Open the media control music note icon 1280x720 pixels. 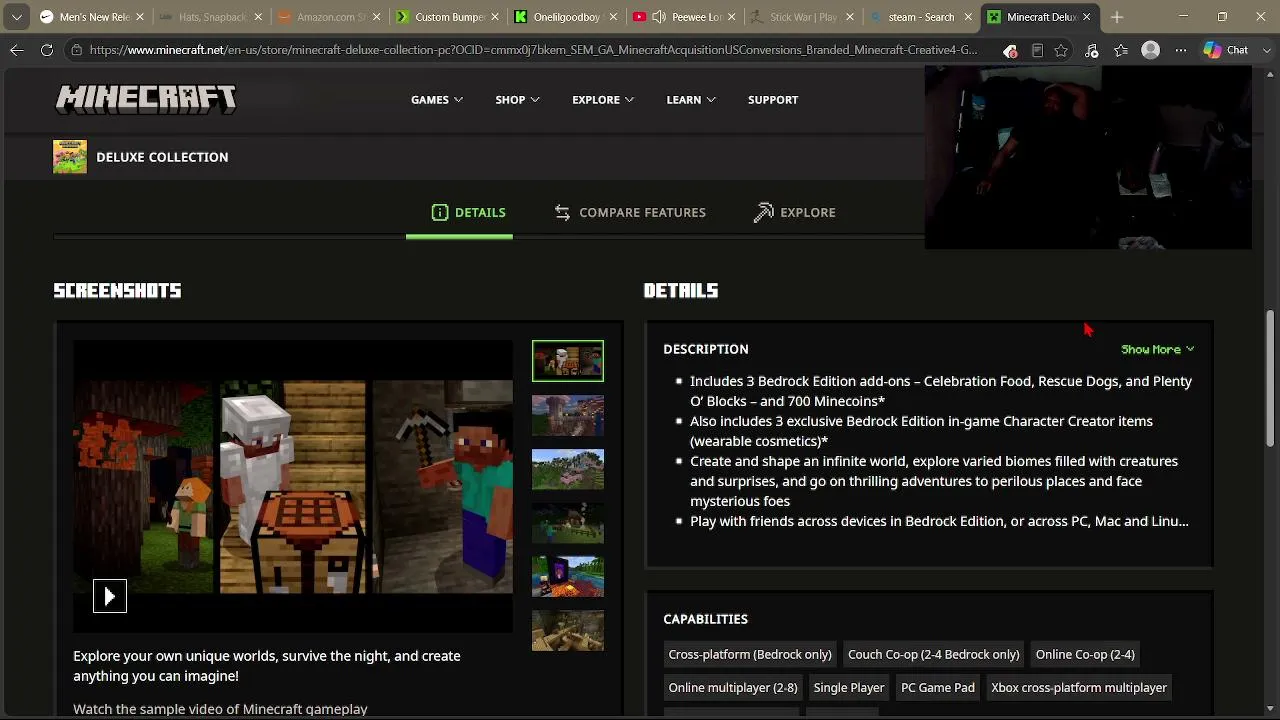tap(1092, 50)
